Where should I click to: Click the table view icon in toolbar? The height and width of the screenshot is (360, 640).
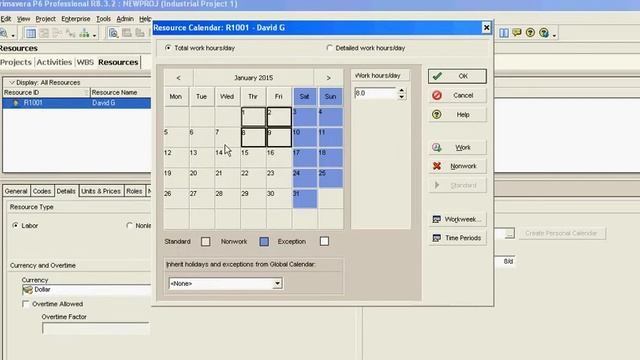[x=31, y=33]
